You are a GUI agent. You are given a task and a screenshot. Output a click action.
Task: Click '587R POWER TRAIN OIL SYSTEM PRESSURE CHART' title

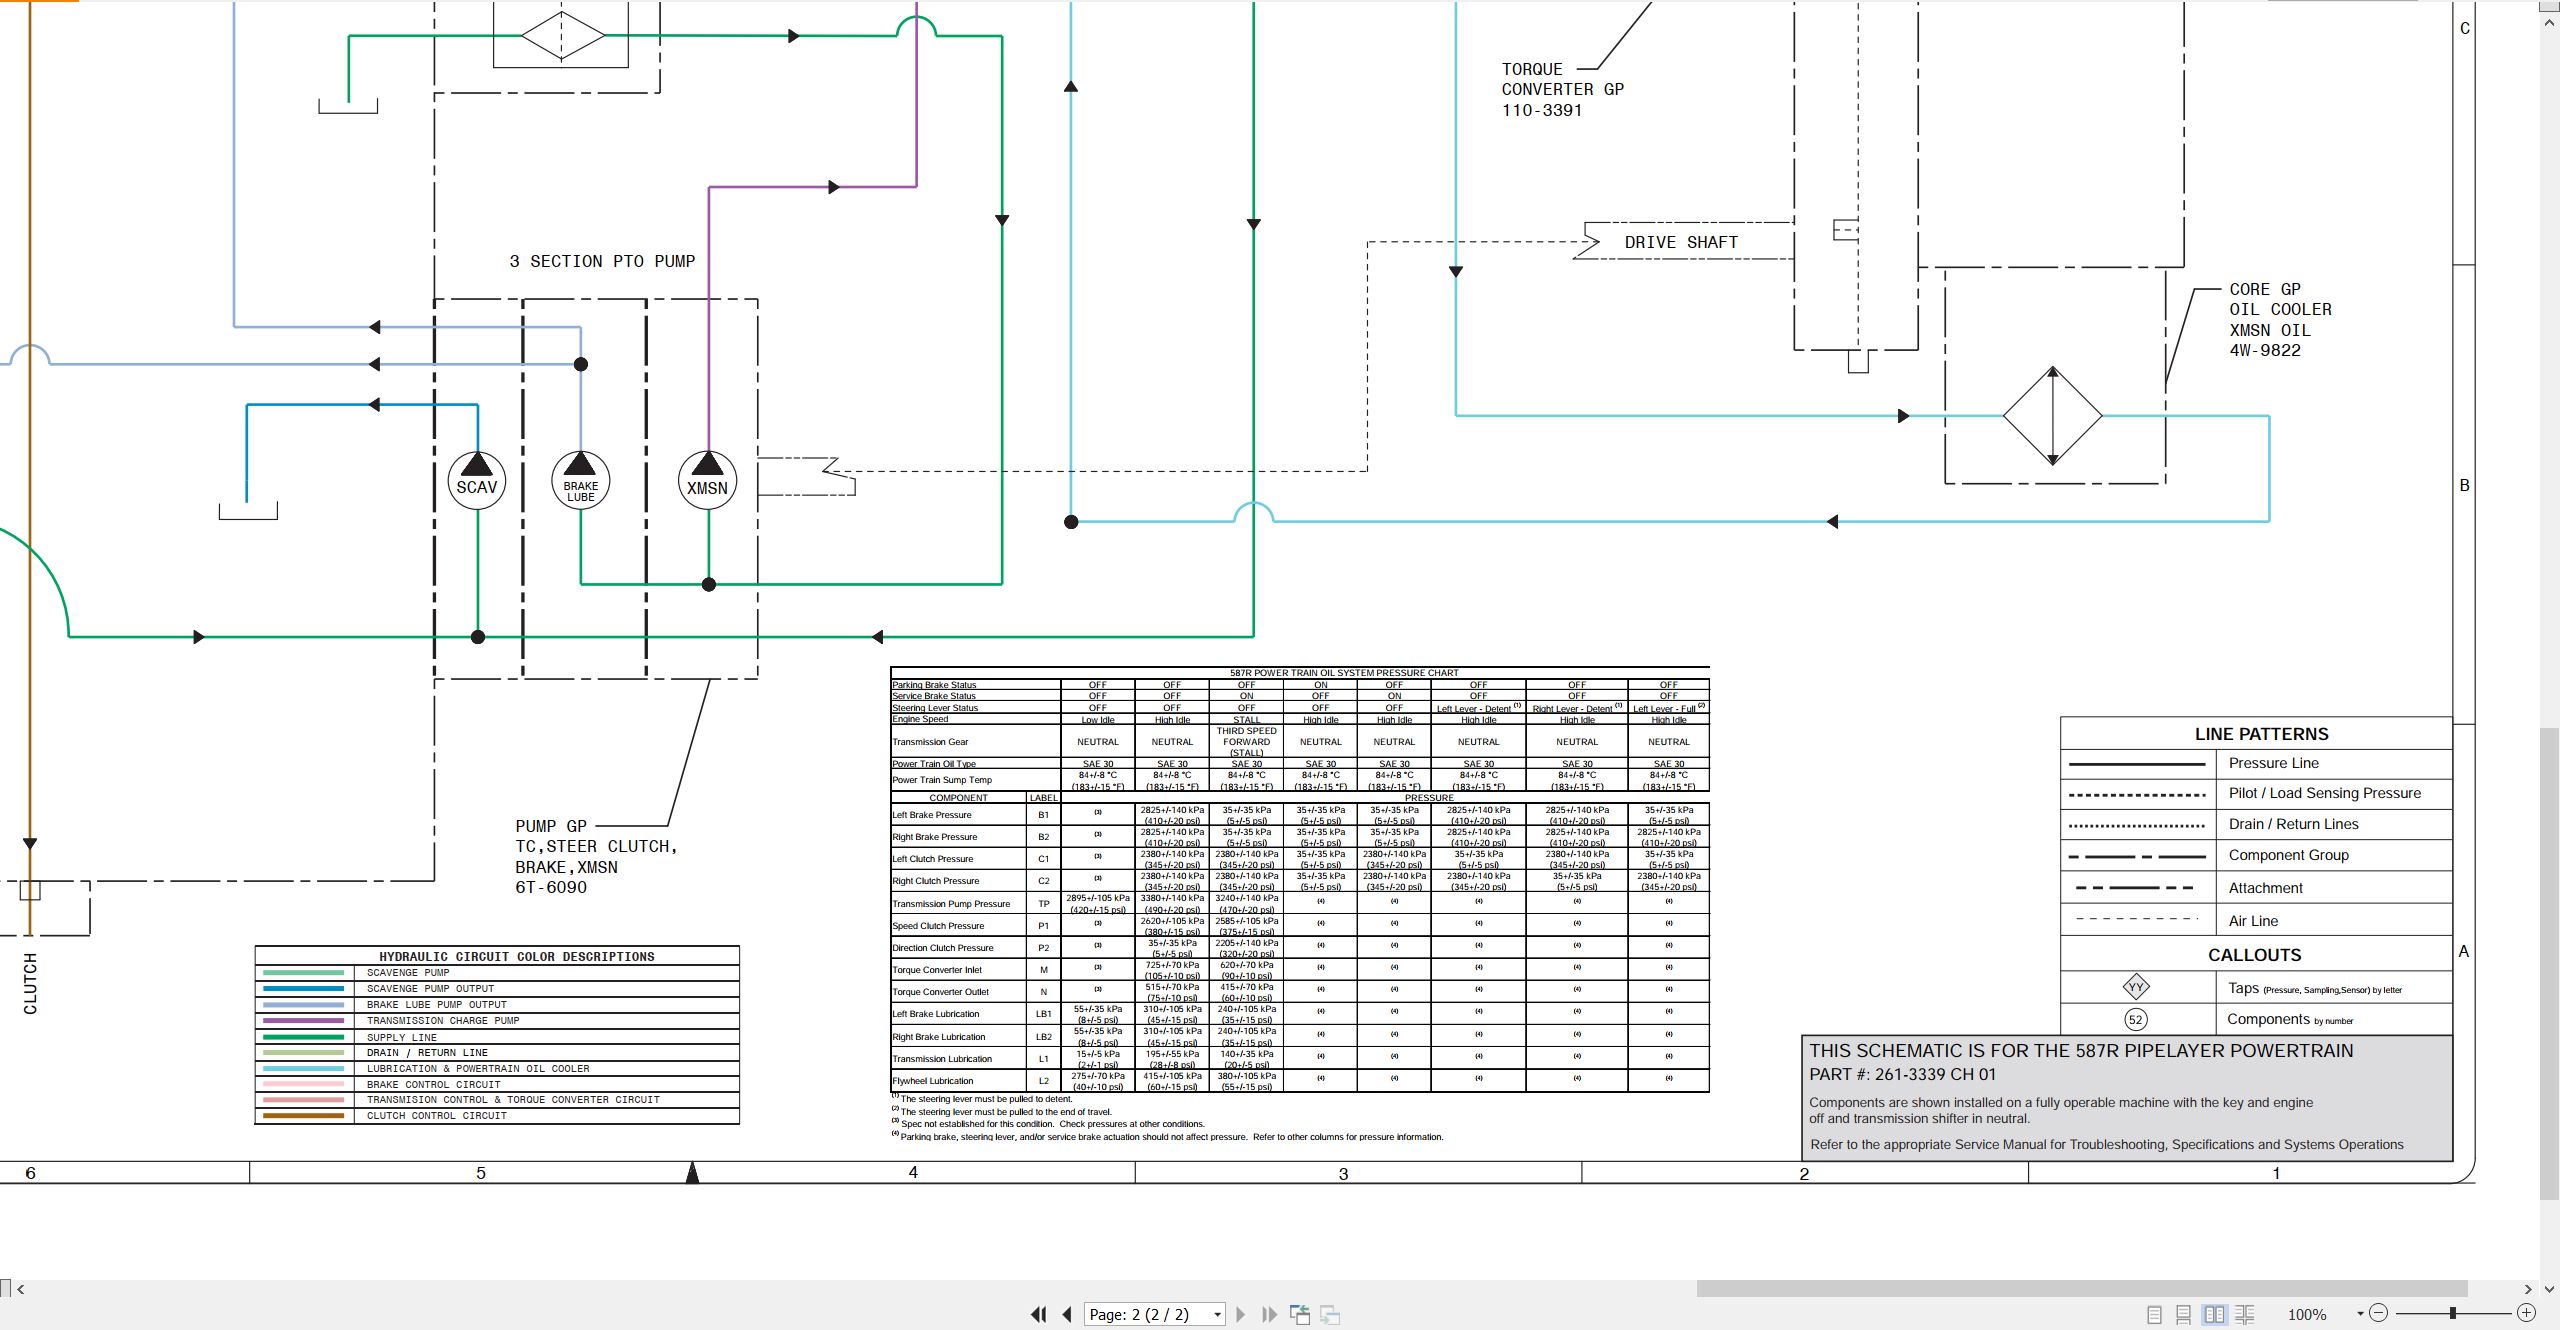point(1343,673)
